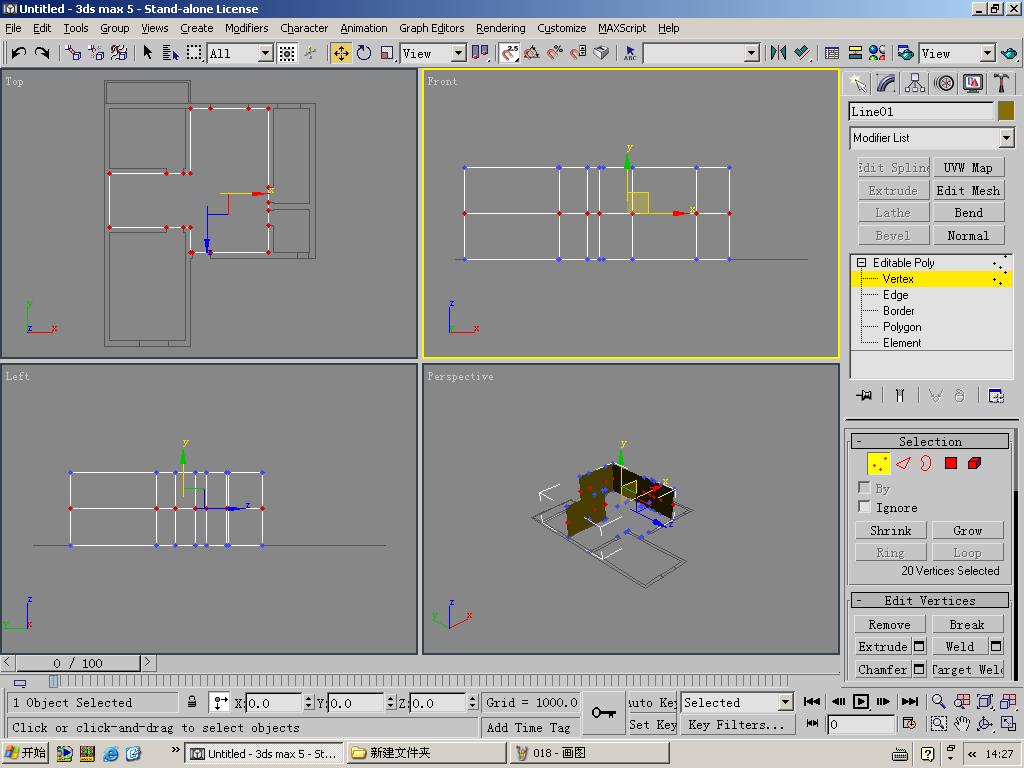This screenshot has width=1024, height=768.
Task: Open the Reference Coordinate System View dropdown
Action: tap(458, 54)
